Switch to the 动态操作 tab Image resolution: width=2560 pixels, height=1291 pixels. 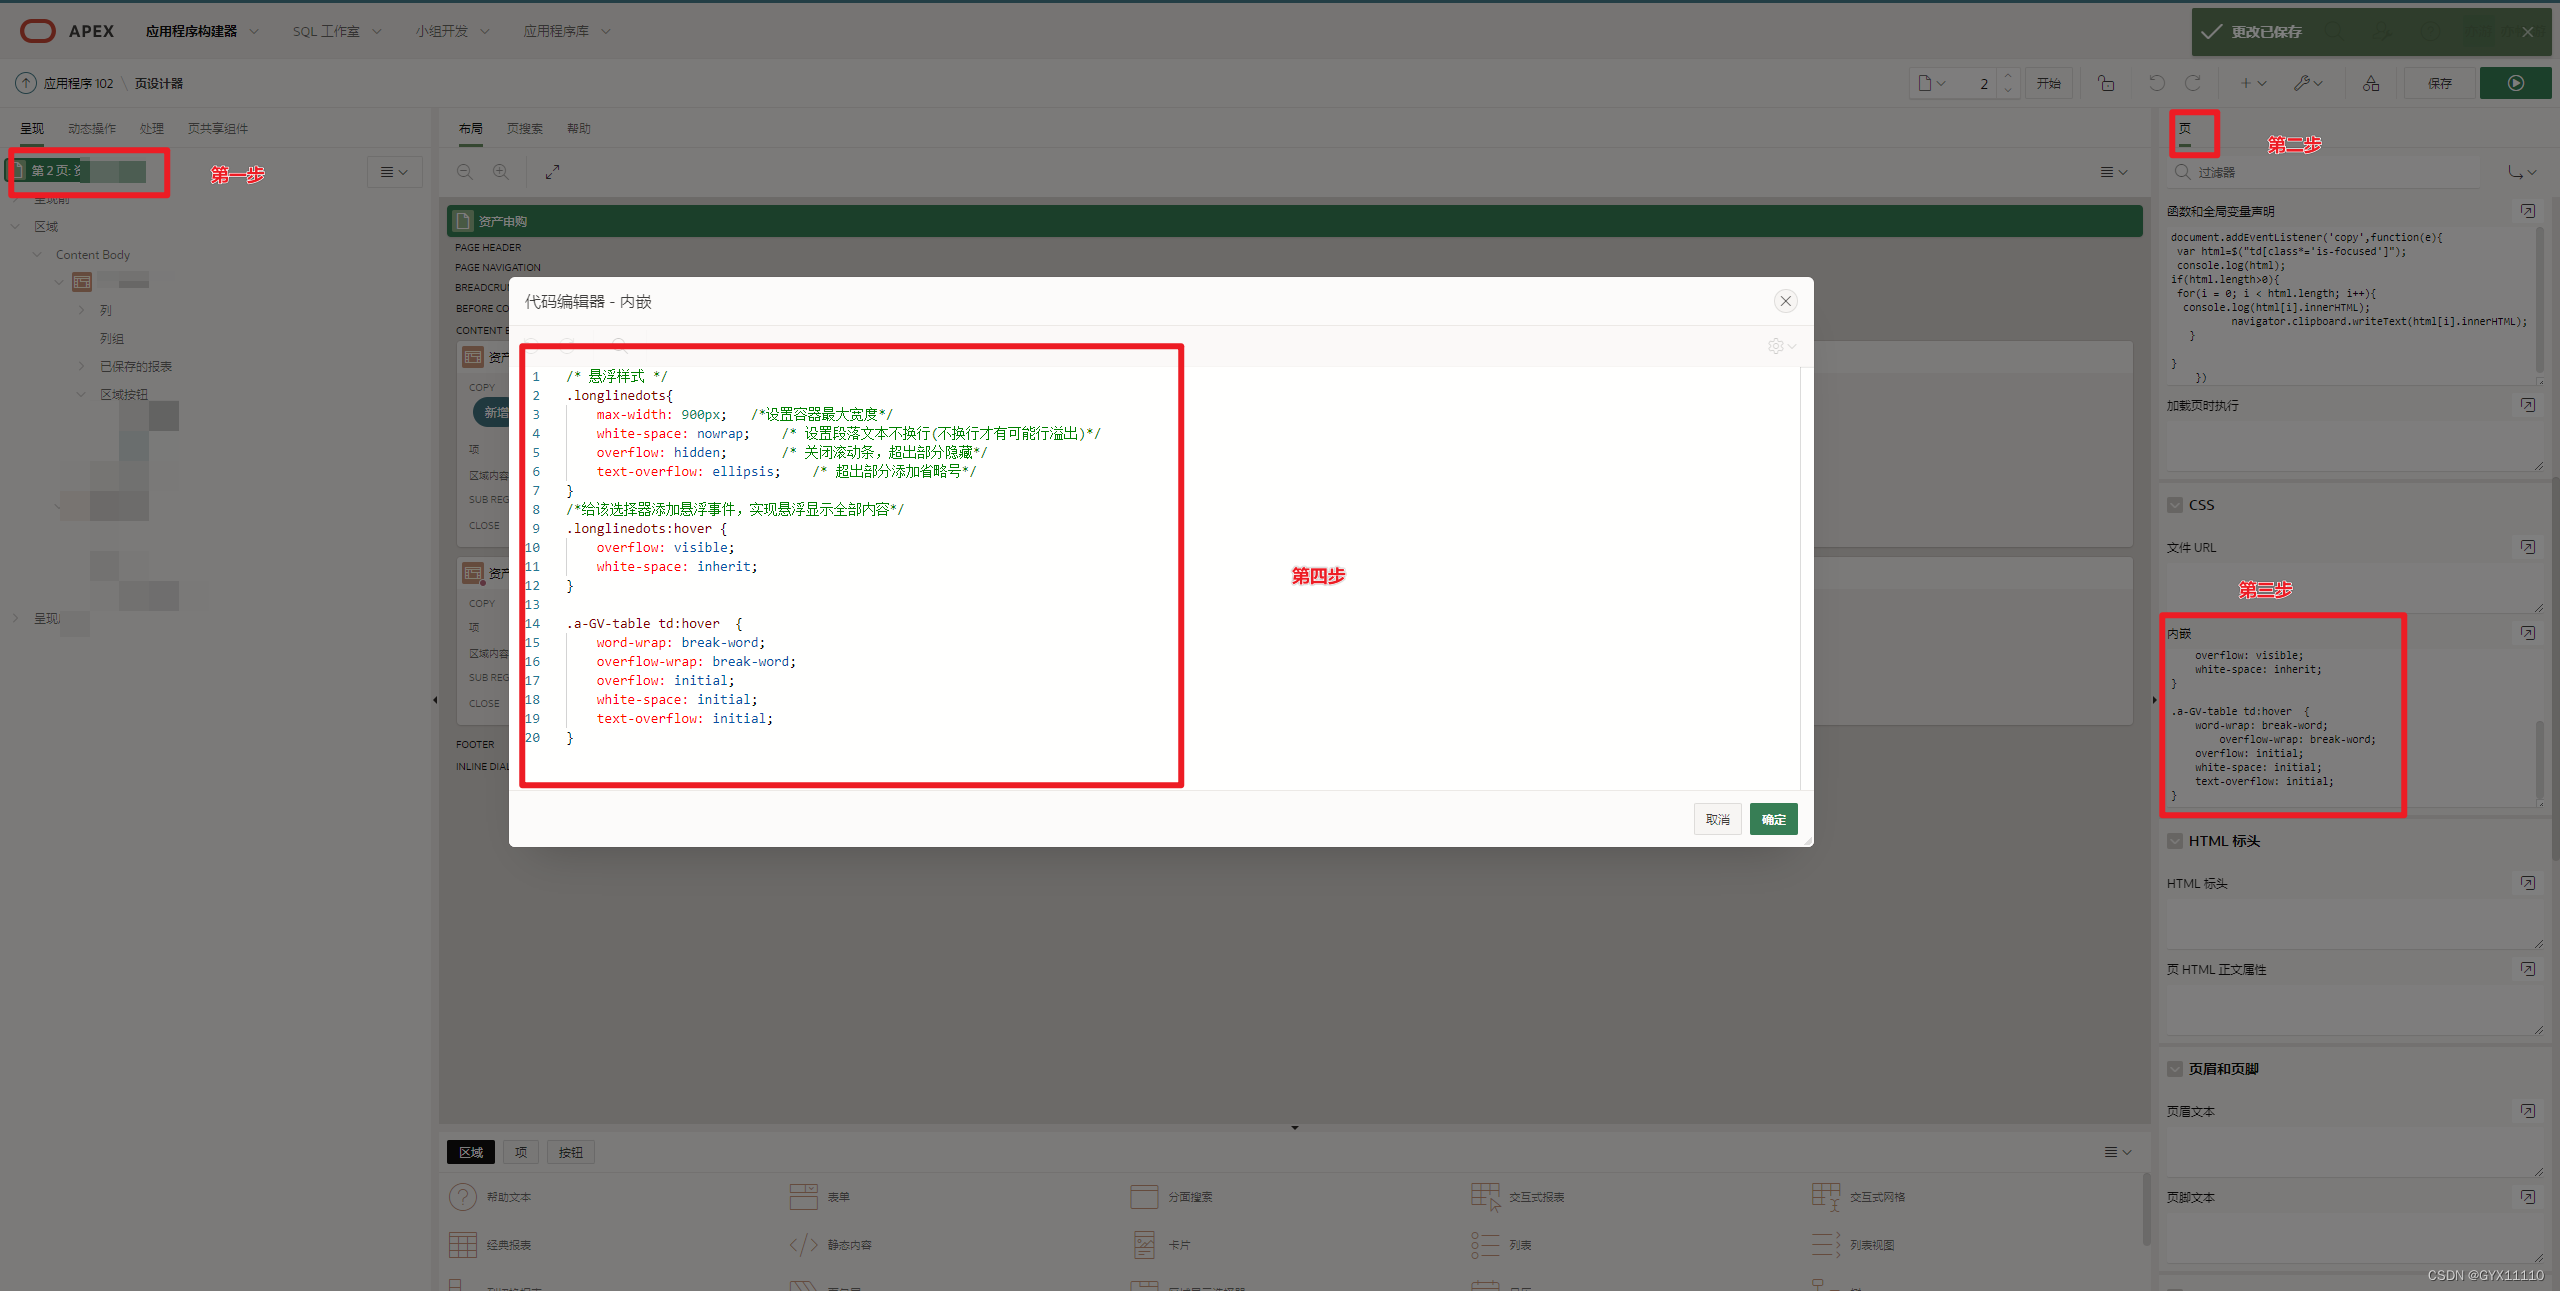tap(92, 128)
